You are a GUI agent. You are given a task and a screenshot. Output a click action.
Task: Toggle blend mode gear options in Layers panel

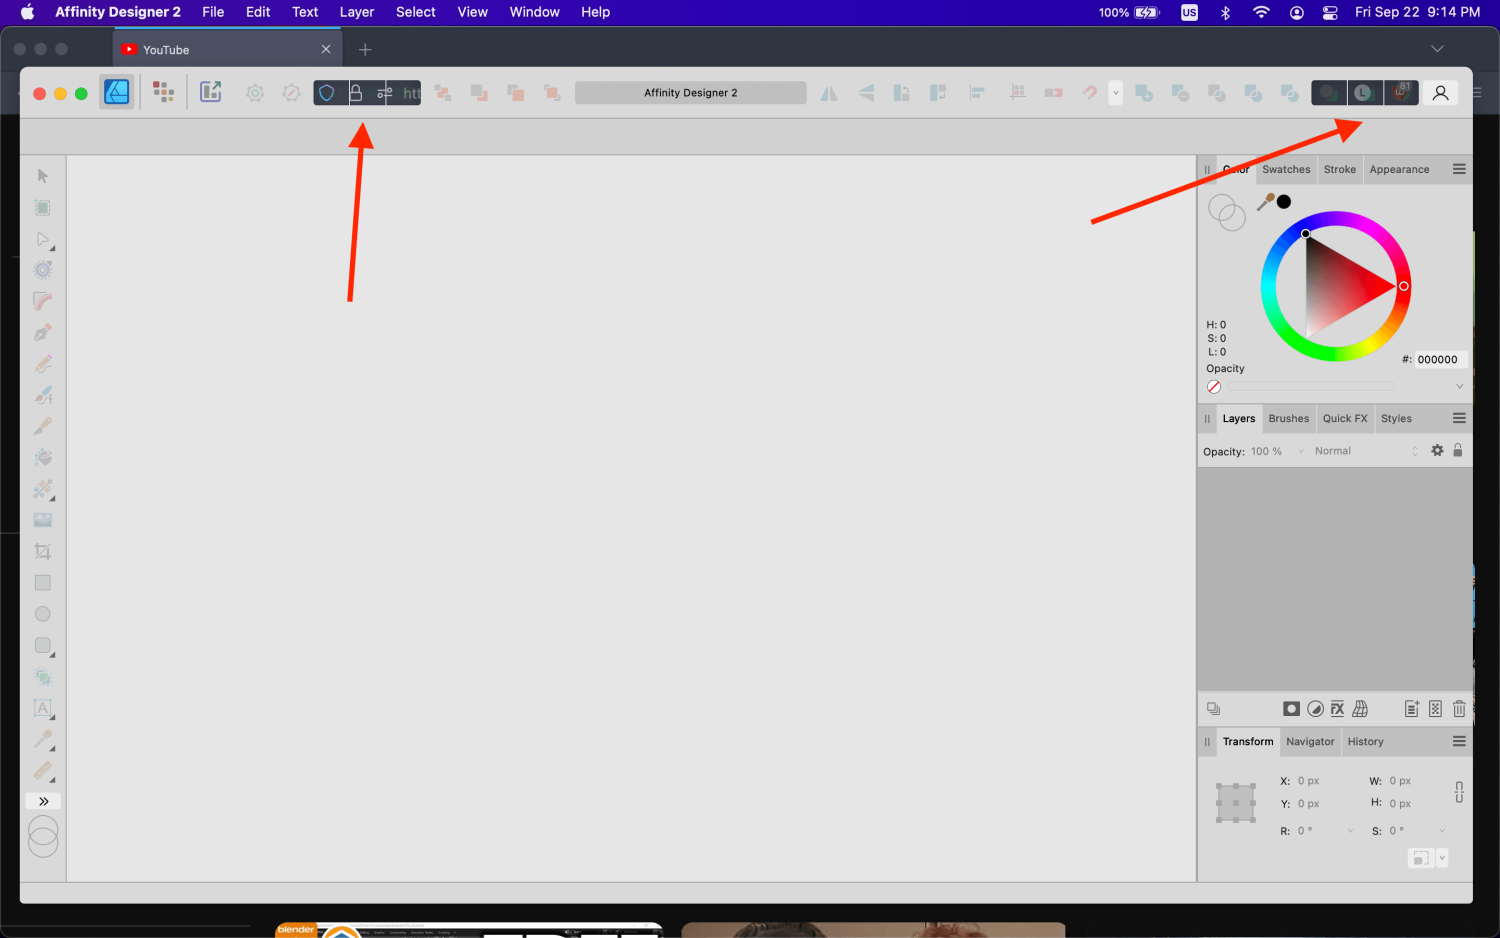pos(1437,450)
